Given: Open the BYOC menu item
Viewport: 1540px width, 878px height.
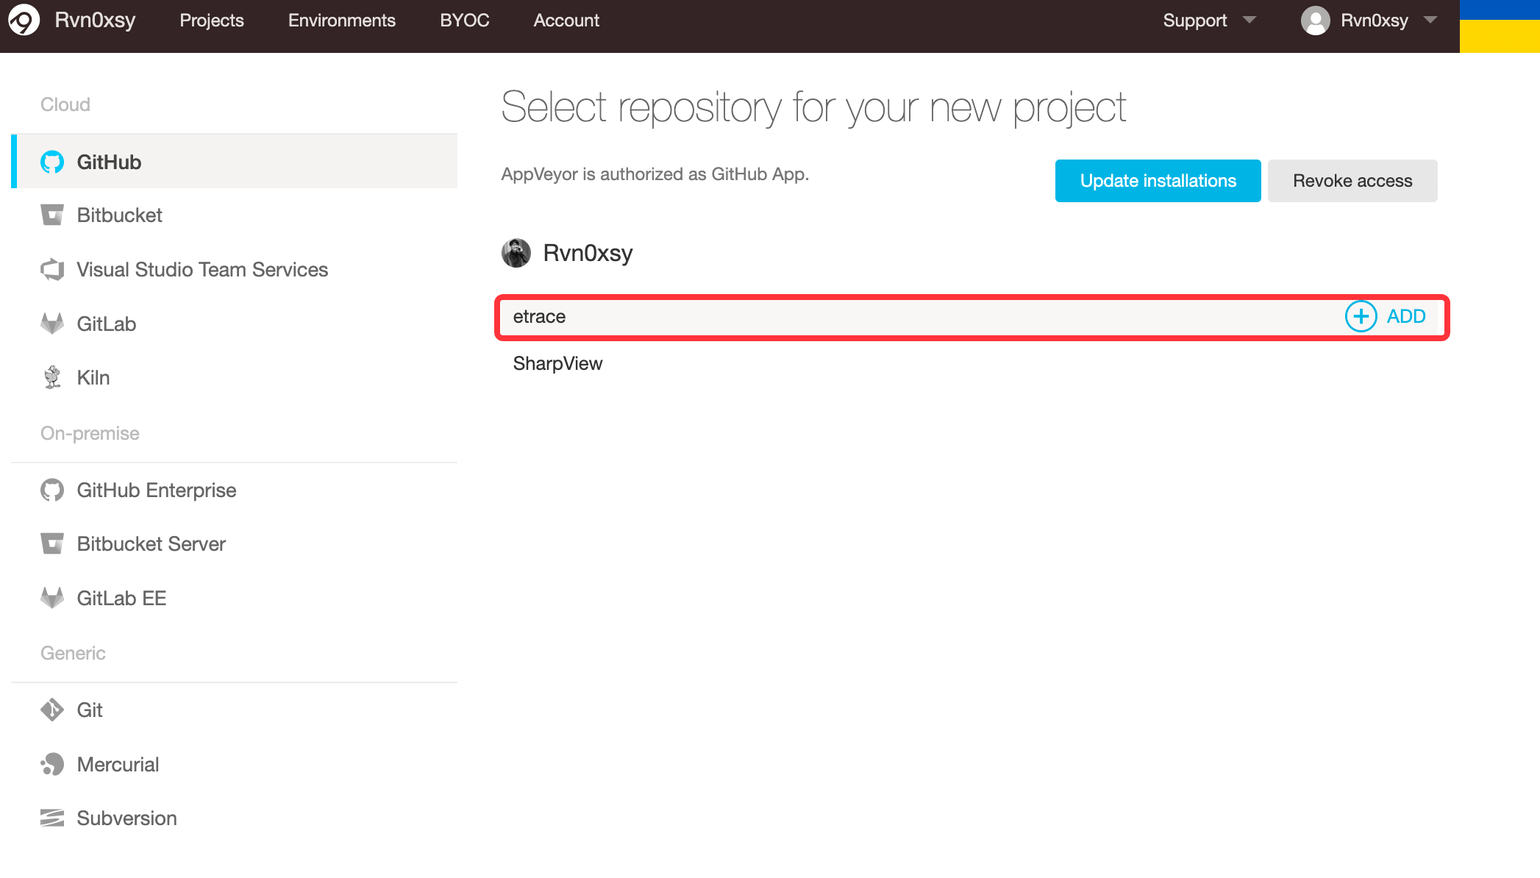Looking at the screenshot, I should (x=464, y=20).
